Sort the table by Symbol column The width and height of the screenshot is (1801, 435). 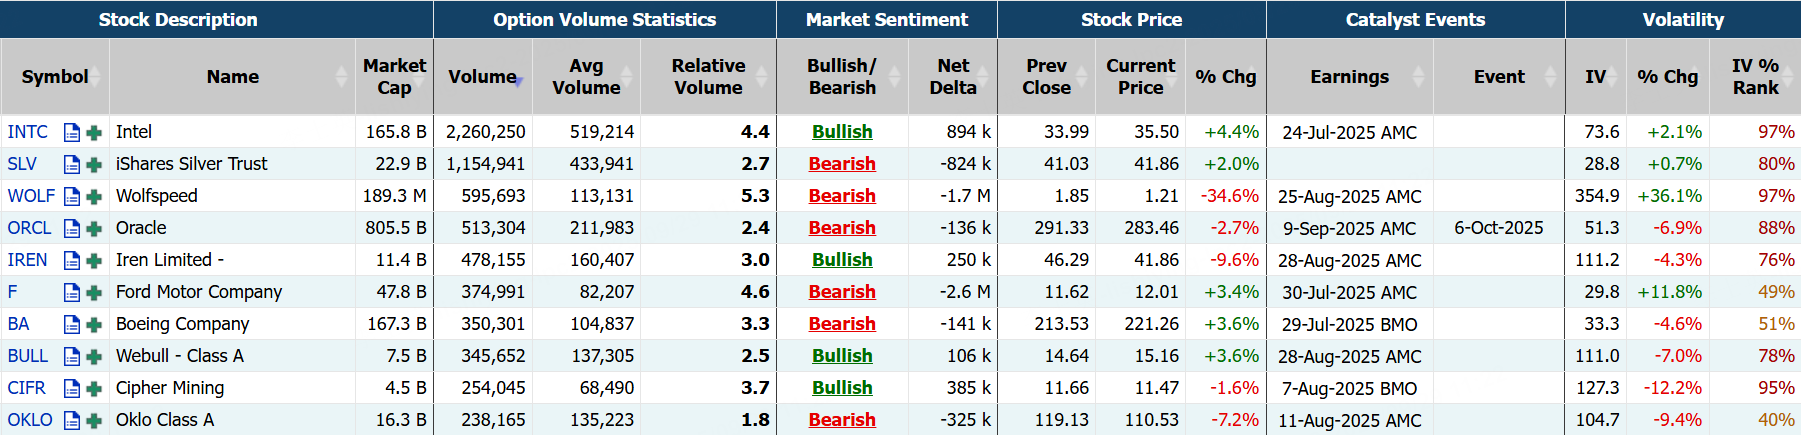pos(55,77)
